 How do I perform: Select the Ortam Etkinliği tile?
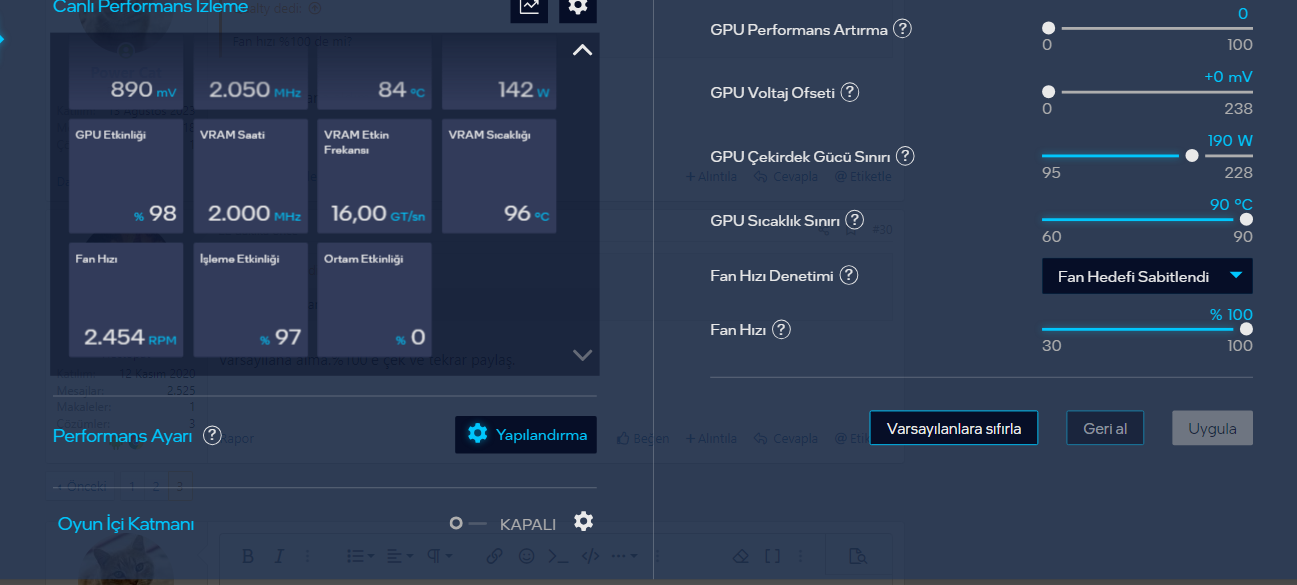374,300
